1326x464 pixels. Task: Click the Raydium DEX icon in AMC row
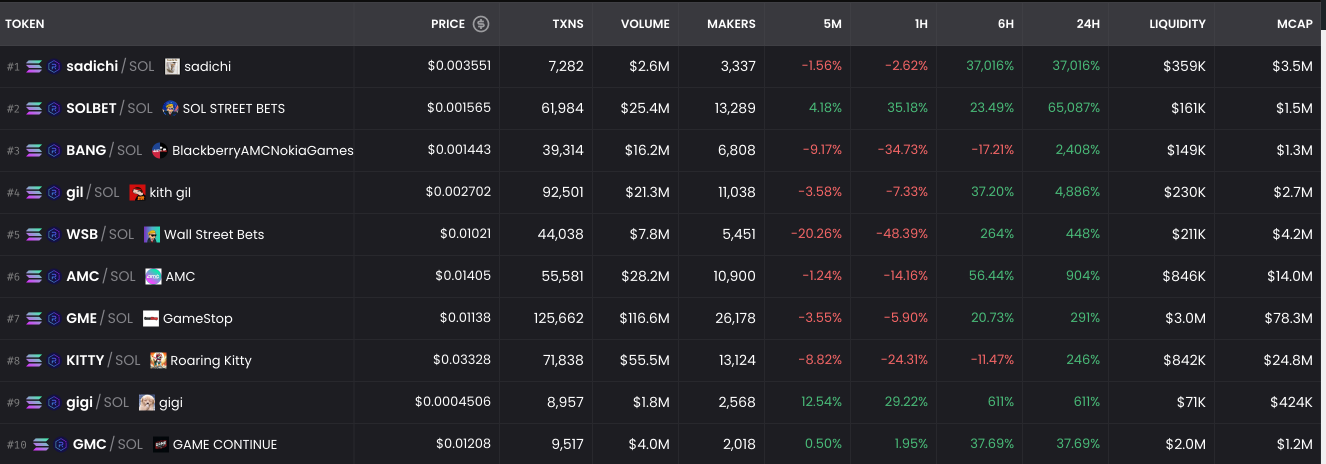click(54, 276)
